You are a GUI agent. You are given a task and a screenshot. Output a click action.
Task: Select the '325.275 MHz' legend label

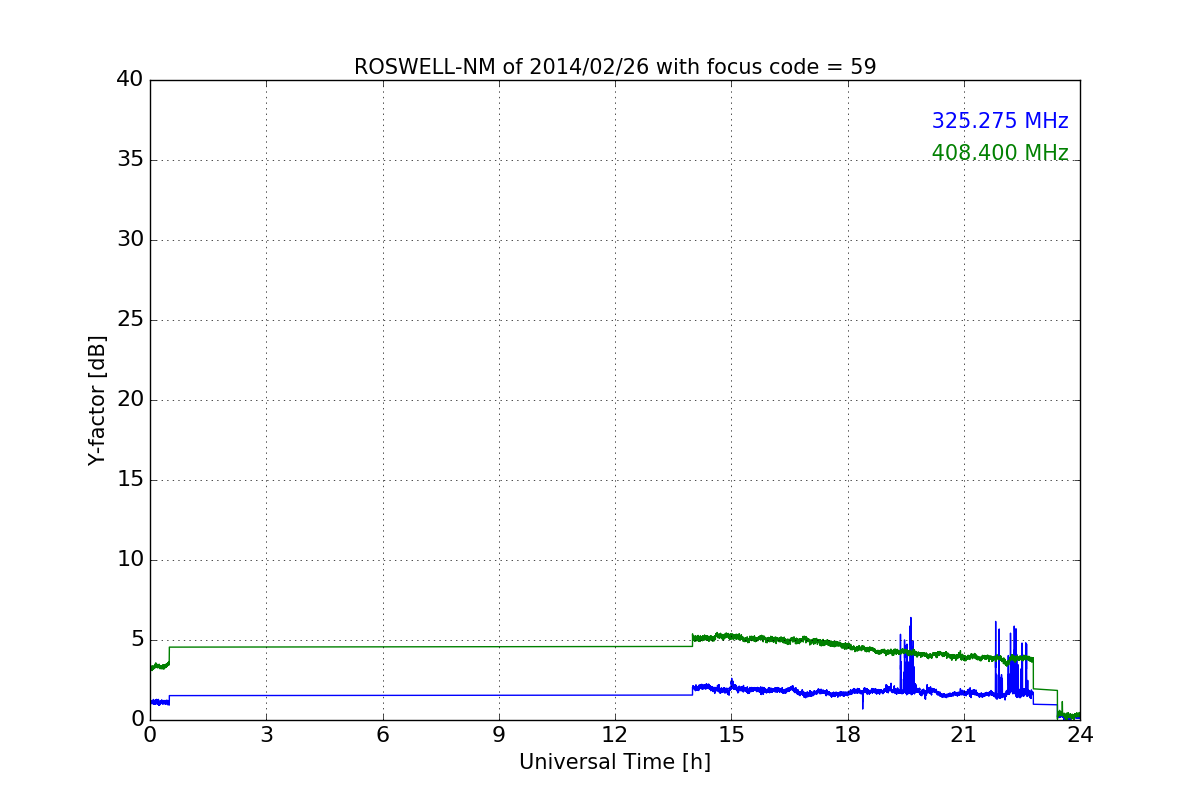[1000, 121]
